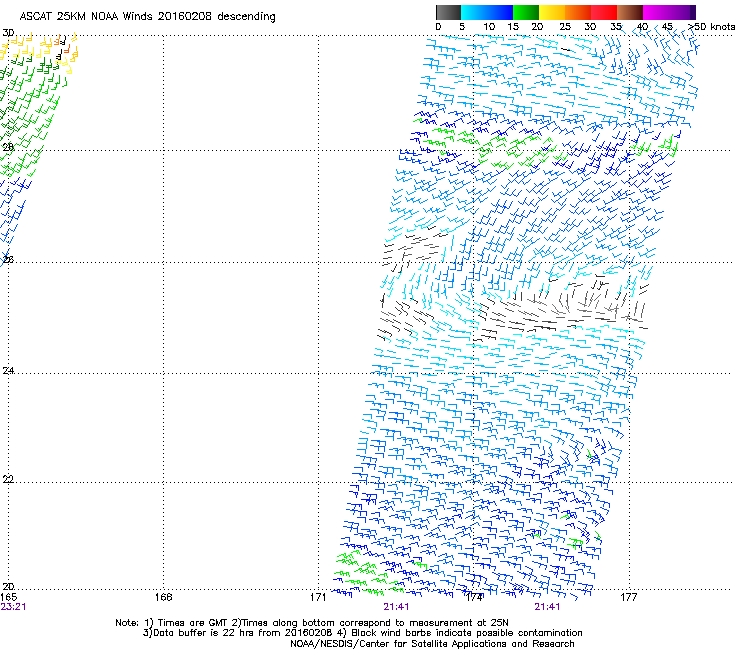The height and width of the screenshot is (650, 740).
Task: Click the '45' label under the color bar
Action: 667,27
